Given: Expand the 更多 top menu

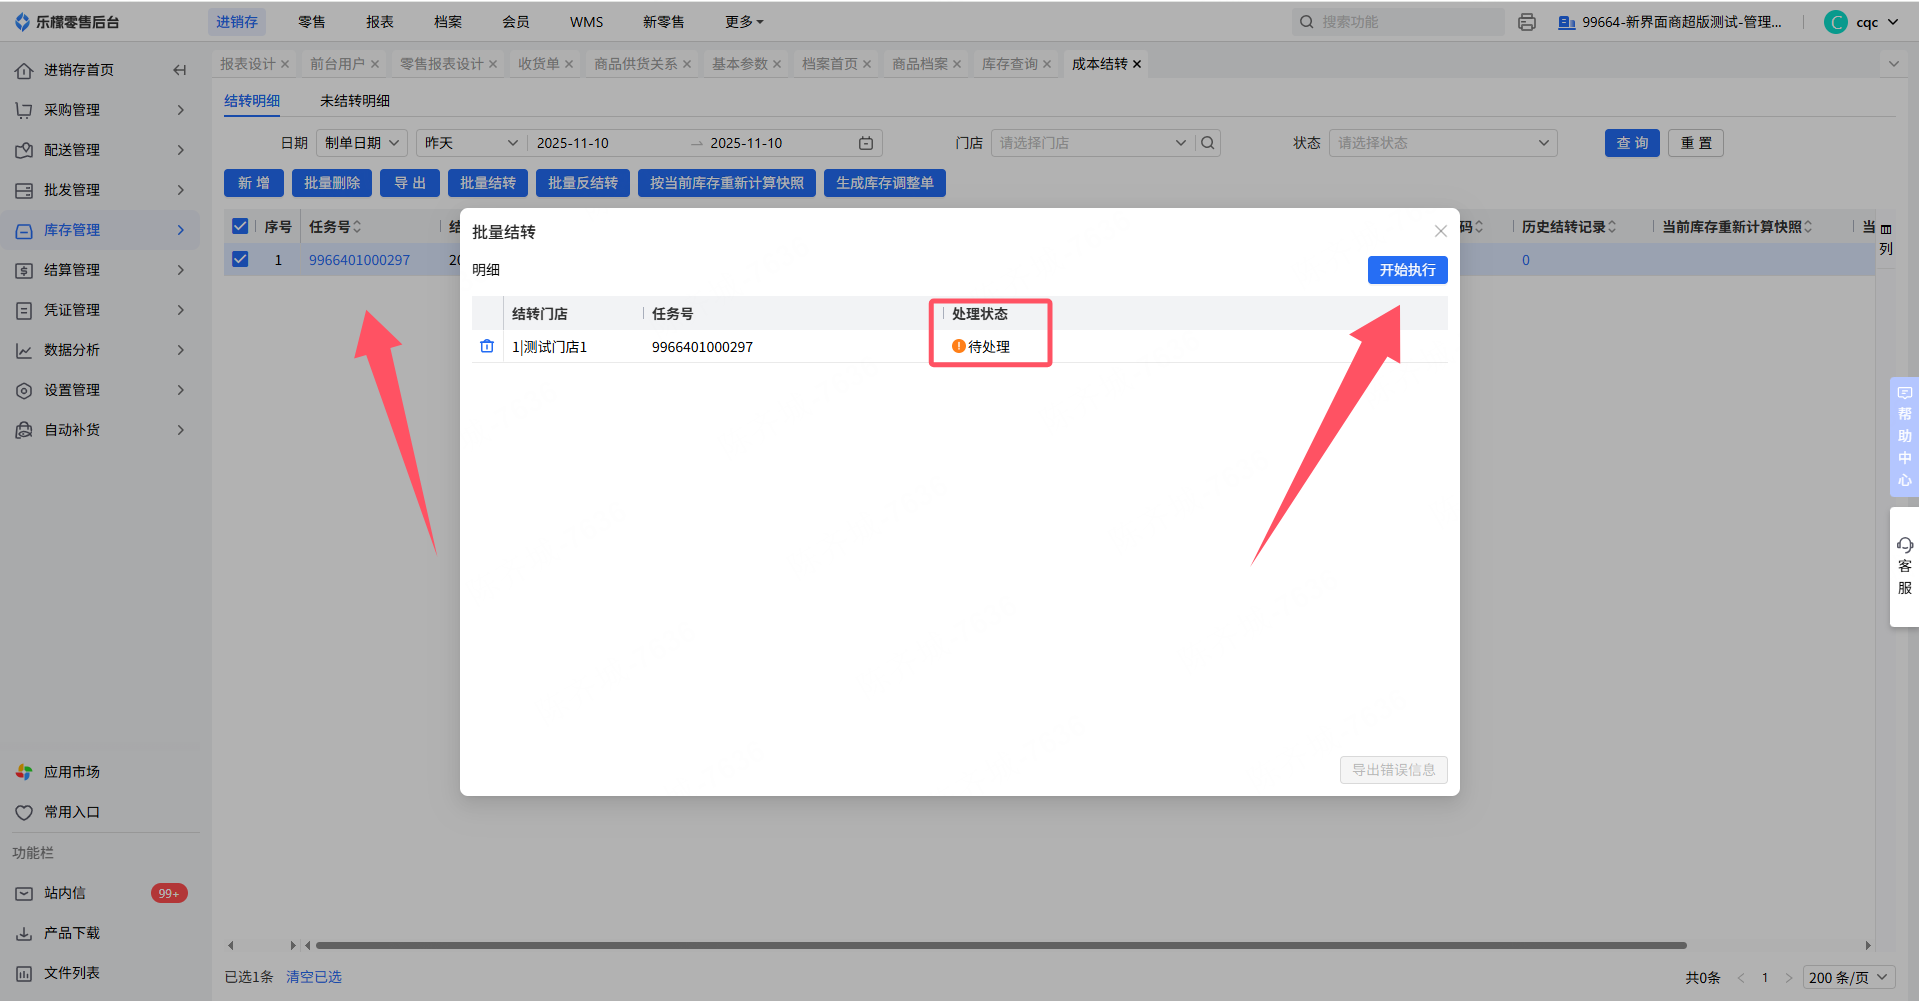Looking at the screenshot, I should [x=744, y=22].
